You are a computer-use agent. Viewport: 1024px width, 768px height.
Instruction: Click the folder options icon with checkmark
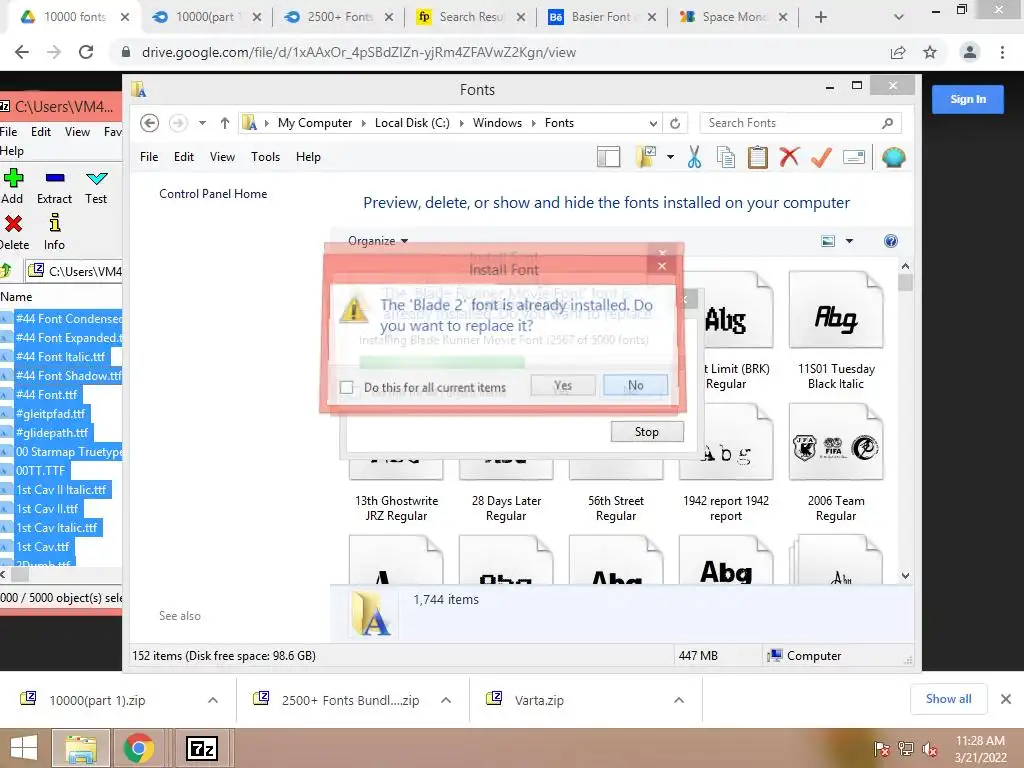pos(646,157)
